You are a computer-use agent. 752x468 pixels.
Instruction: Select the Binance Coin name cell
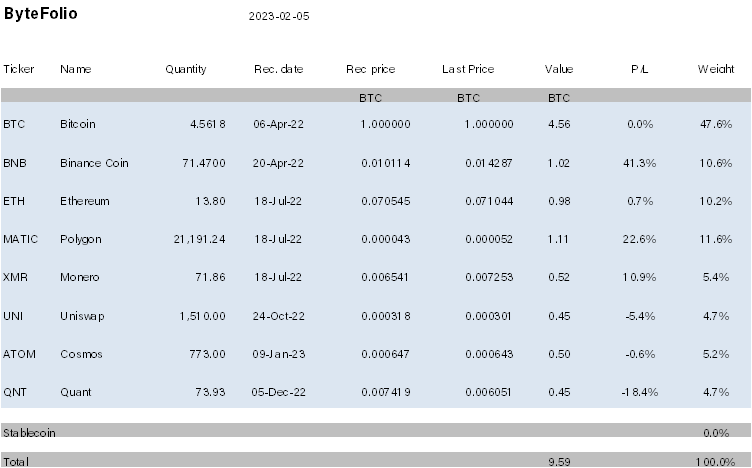pos(94,163)
